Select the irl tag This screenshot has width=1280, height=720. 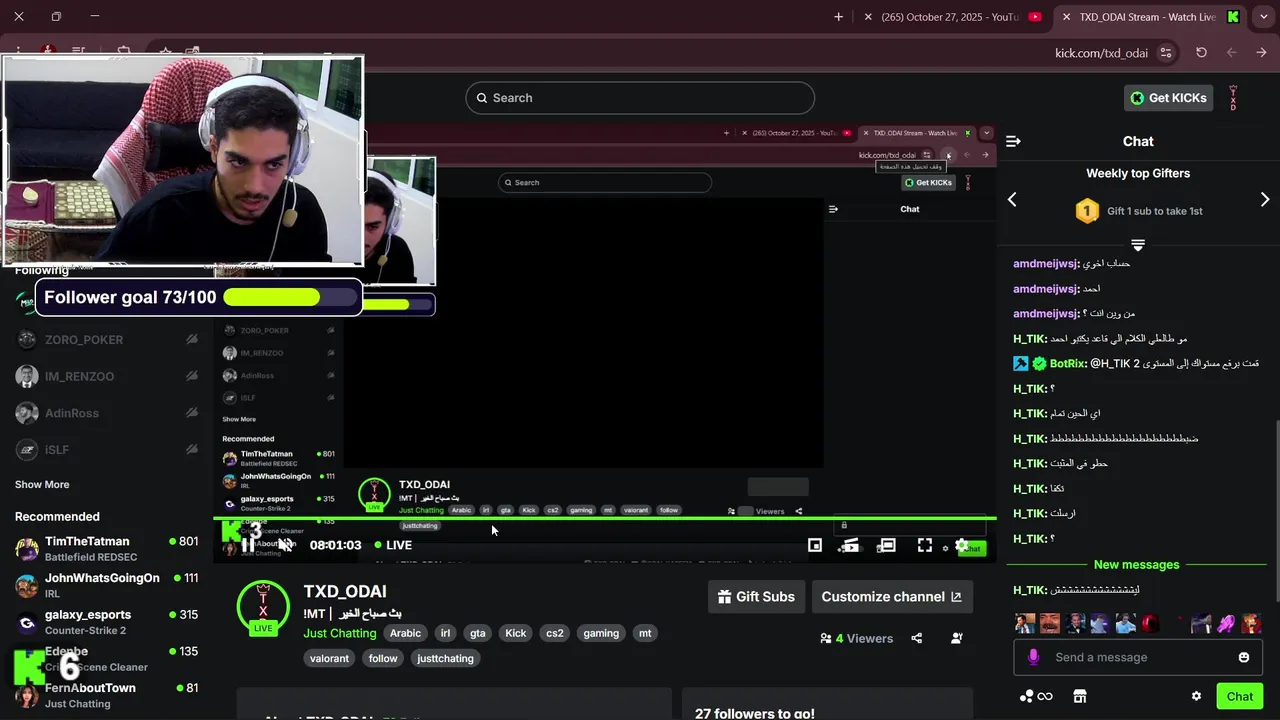(446, 633)
